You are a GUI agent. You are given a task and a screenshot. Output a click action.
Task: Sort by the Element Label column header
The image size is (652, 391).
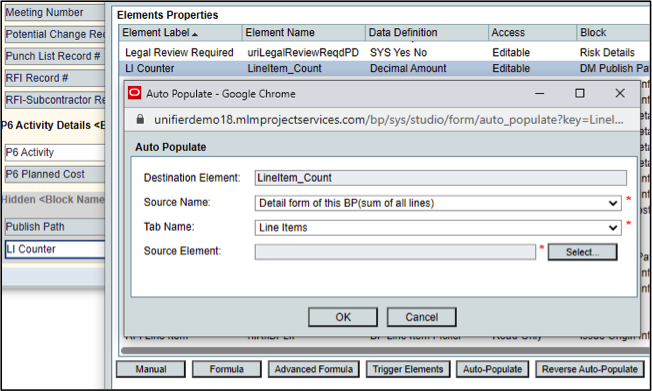click(180, 32)
